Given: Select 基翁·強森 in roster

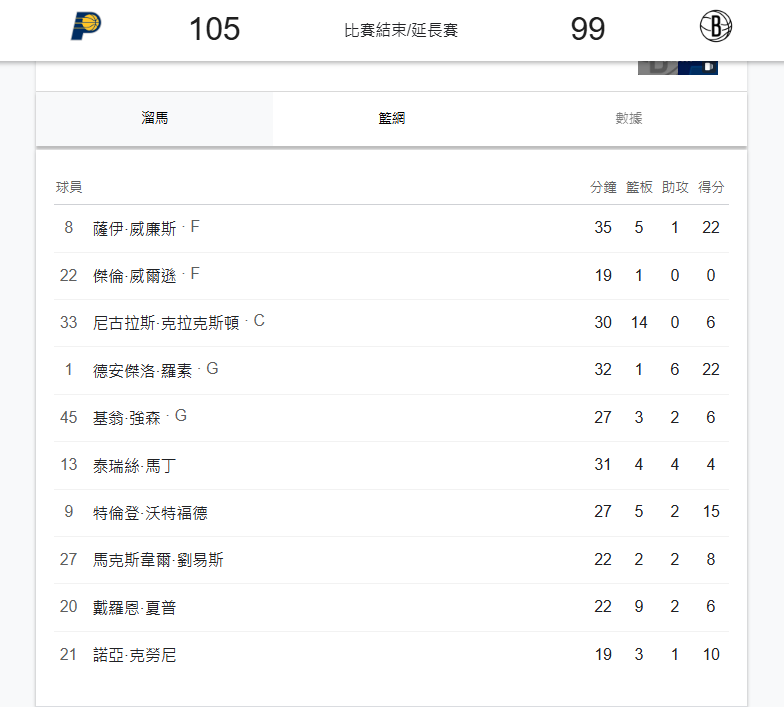Looking at the screenshot, I should (126, 418).
